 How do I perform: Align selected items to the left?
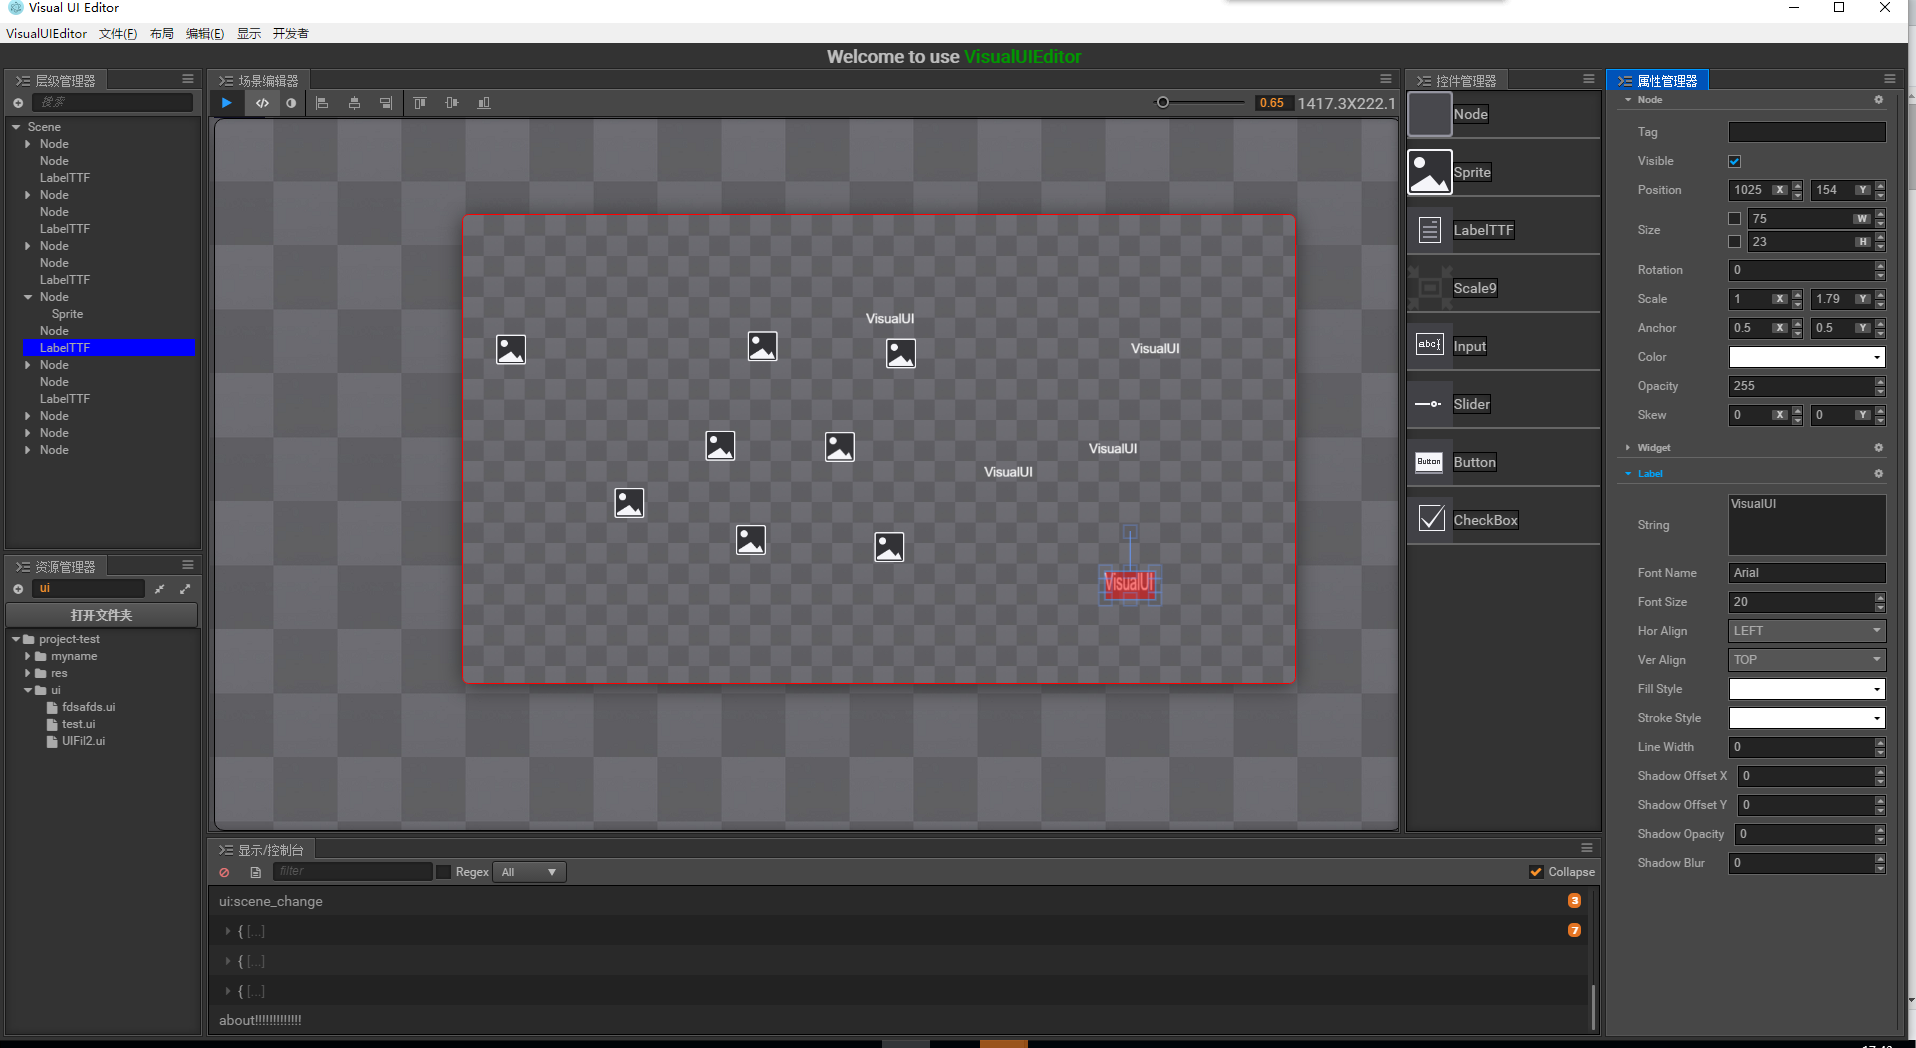322,103
